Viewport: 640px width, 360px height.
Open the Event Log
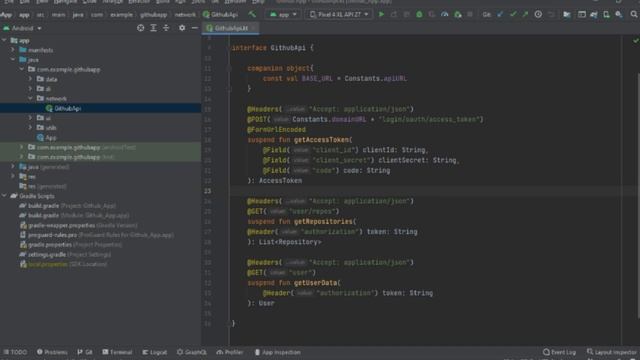(560, 352)
